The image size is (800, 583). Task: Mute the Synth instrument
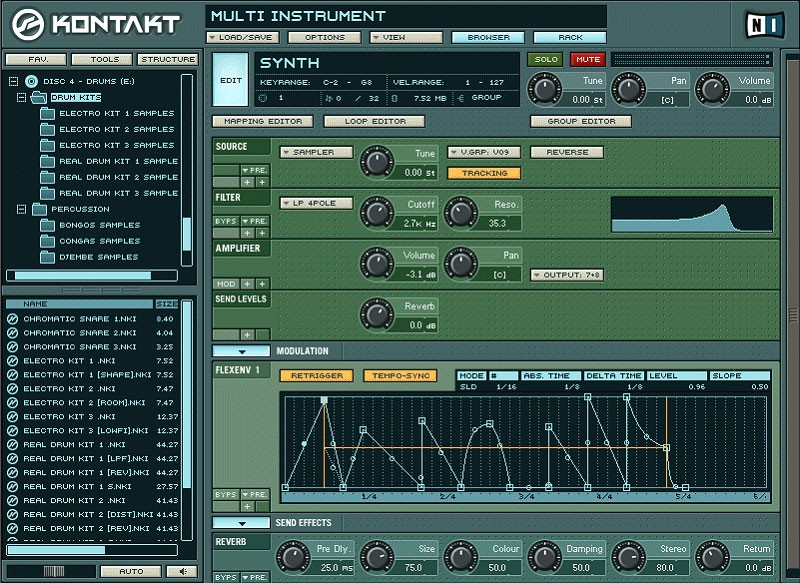[x=587, y=59]
